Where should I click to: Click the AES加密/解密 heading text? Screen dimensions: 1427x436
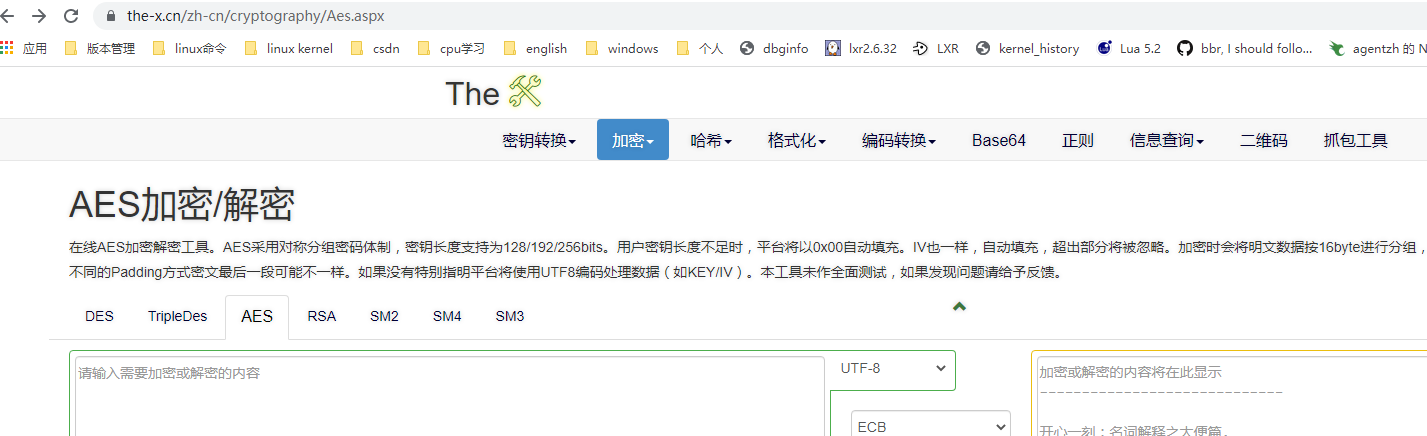tap(181, 205)
